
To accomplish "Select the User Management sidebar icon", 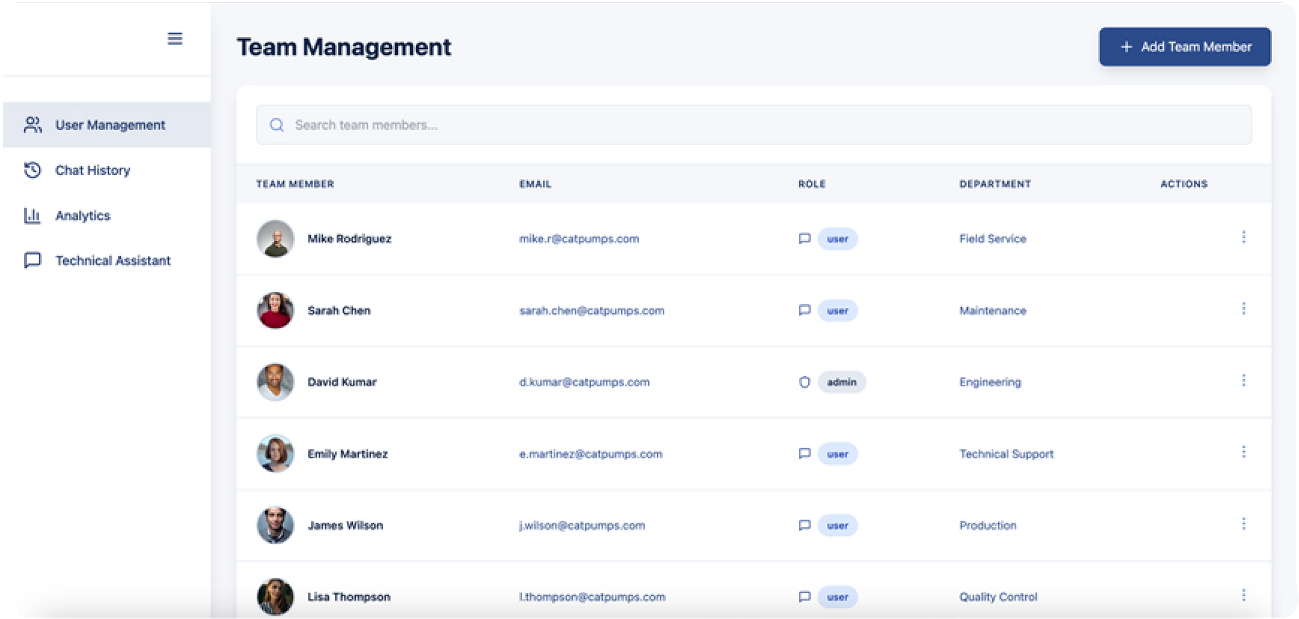I will pyautogui.click(x=32, y=124).
